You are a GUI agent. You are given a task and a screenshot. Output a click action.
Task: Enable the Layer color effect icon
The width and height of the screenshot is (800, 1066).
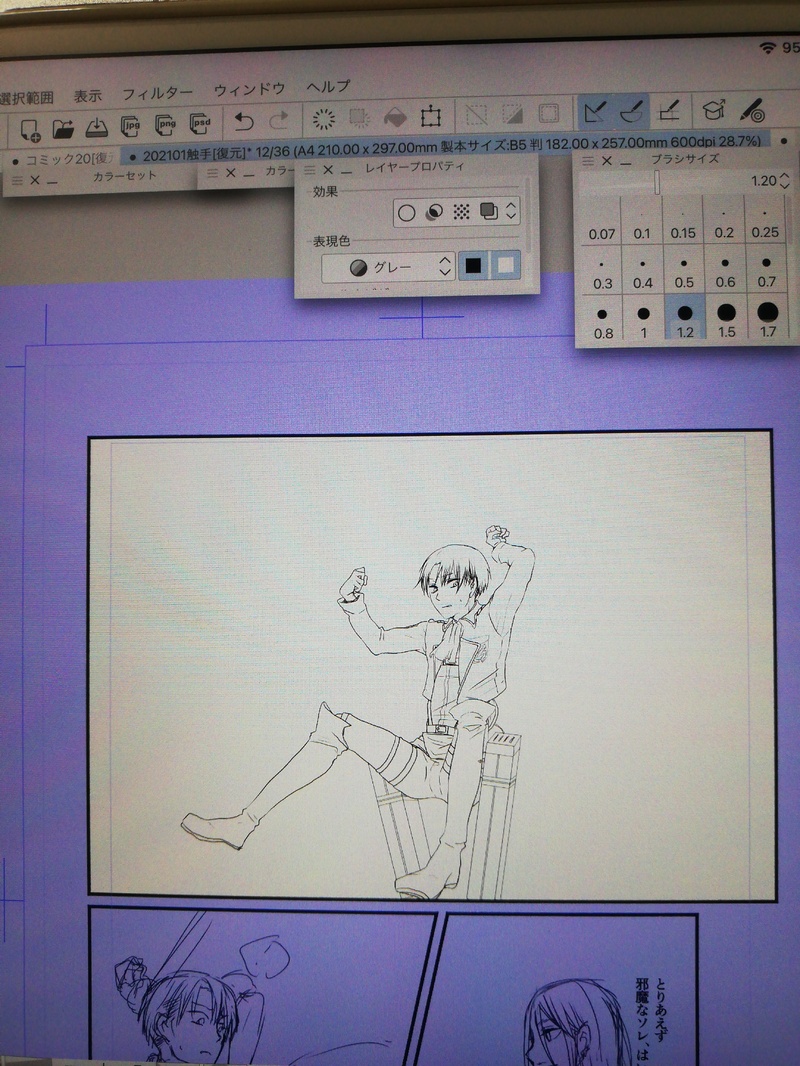(489, 211)
